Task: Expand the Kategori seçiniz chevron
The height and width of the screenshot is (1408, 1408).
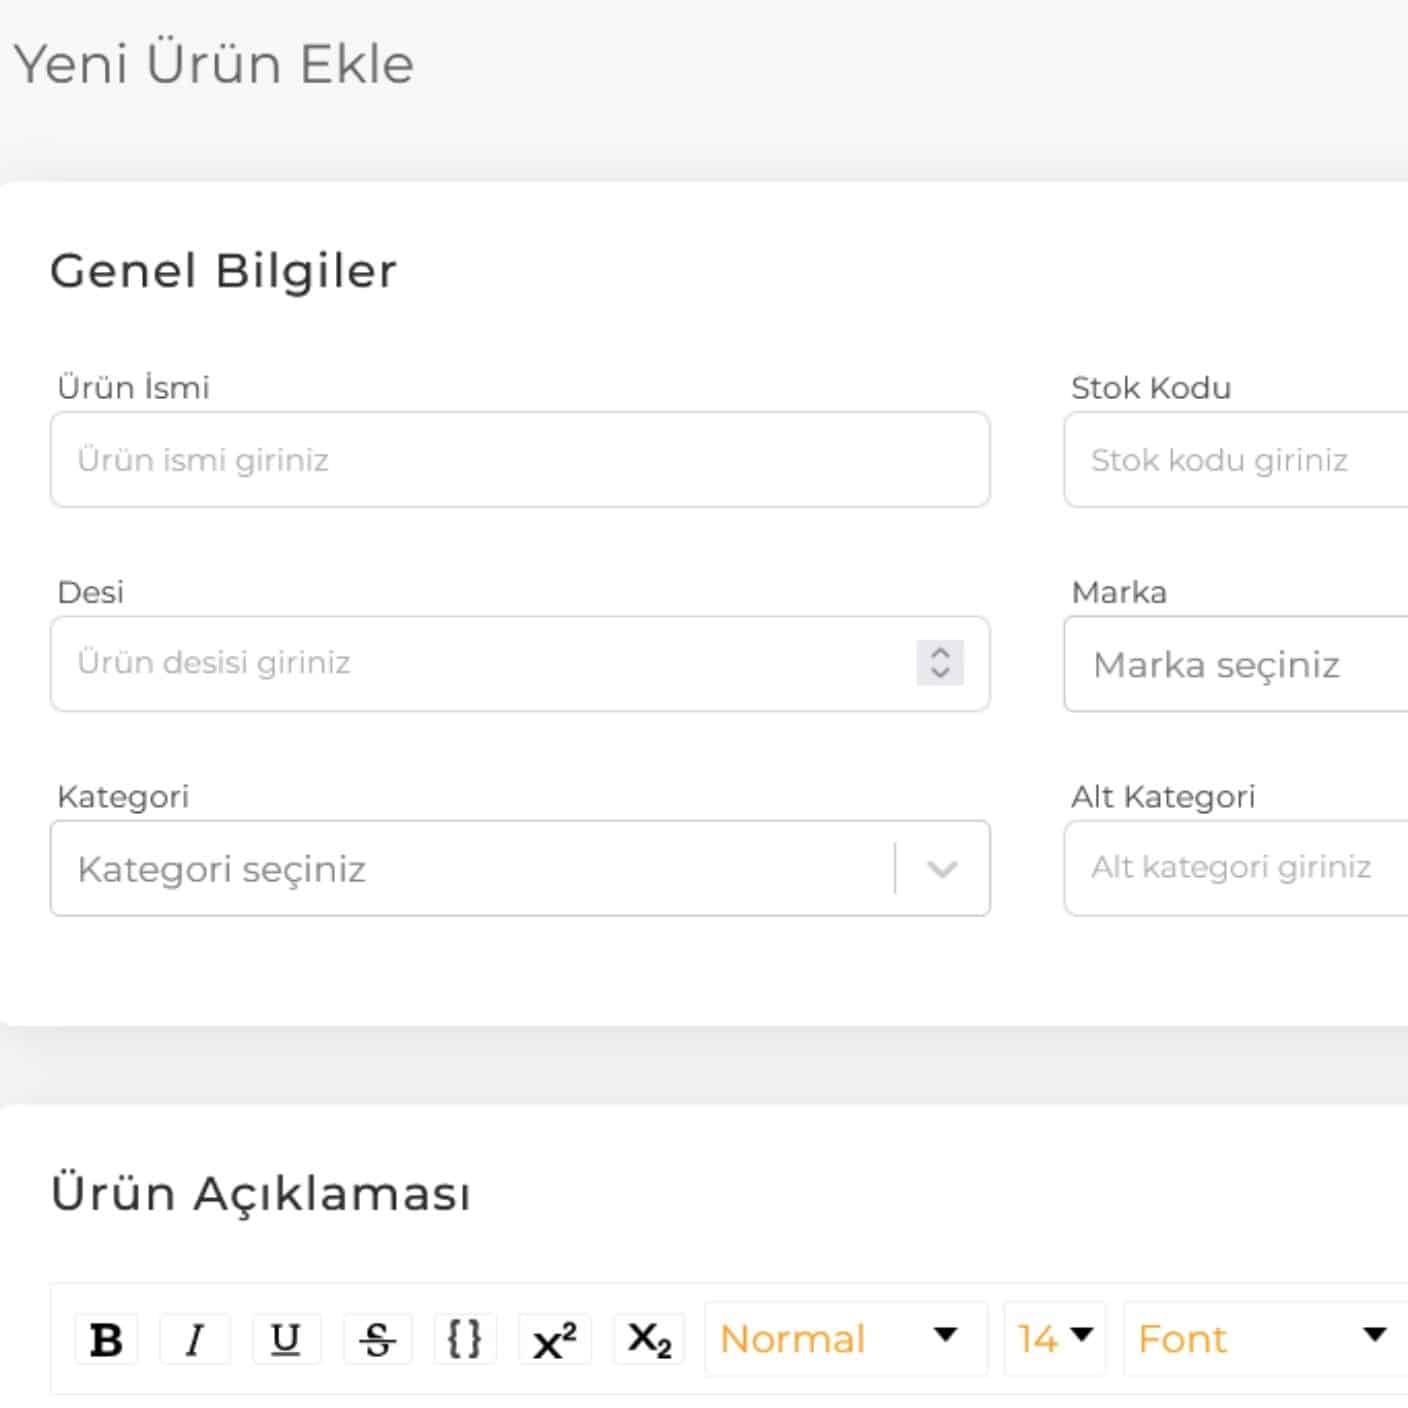Action: 942,869
